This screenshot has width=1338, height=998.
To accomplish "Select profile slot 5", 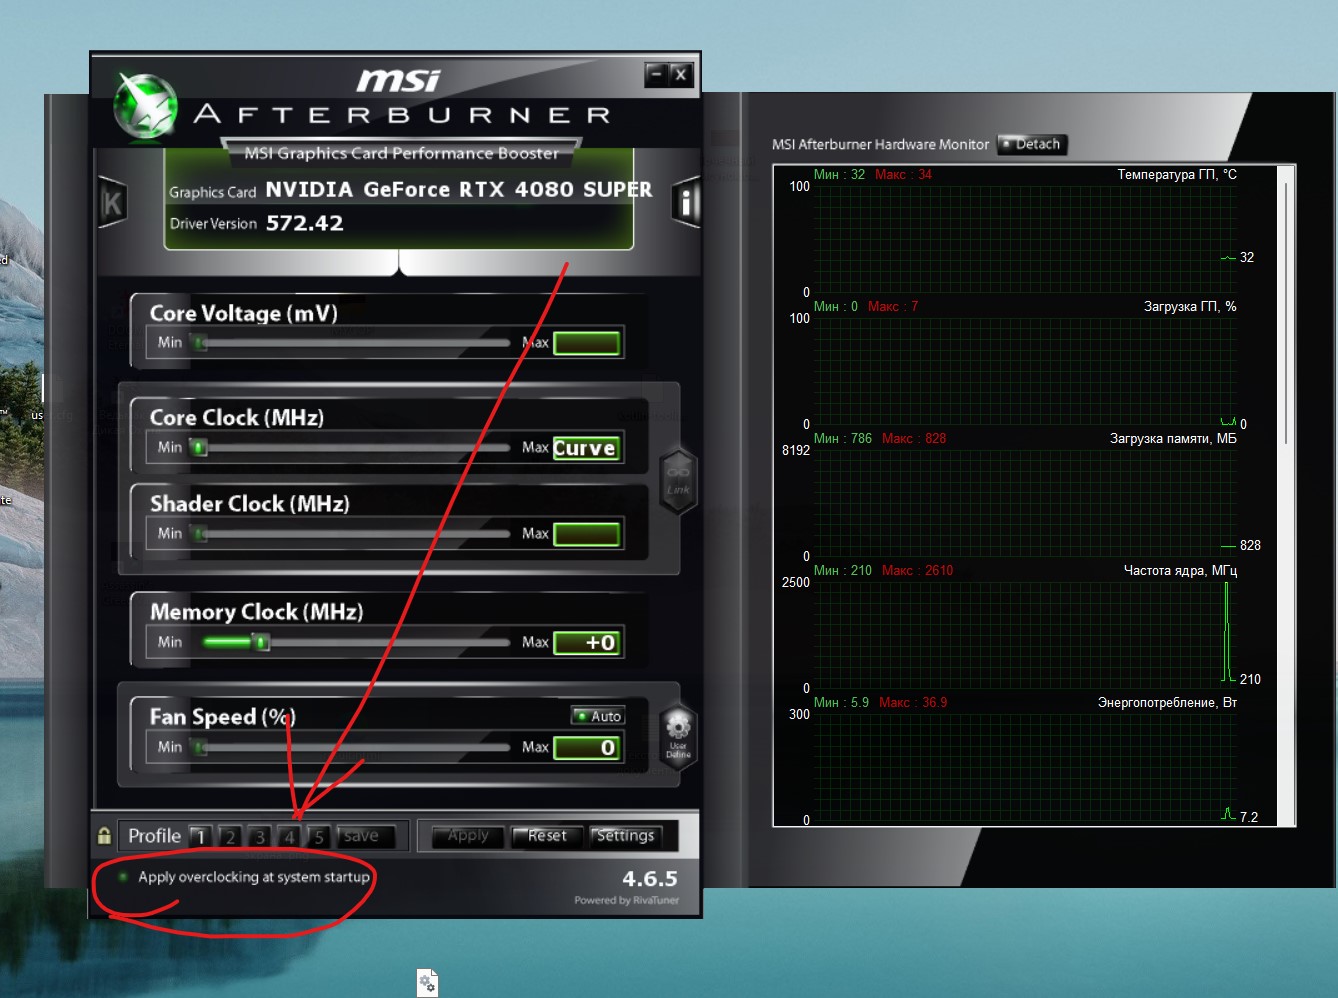I will click(x=318, y=836).
